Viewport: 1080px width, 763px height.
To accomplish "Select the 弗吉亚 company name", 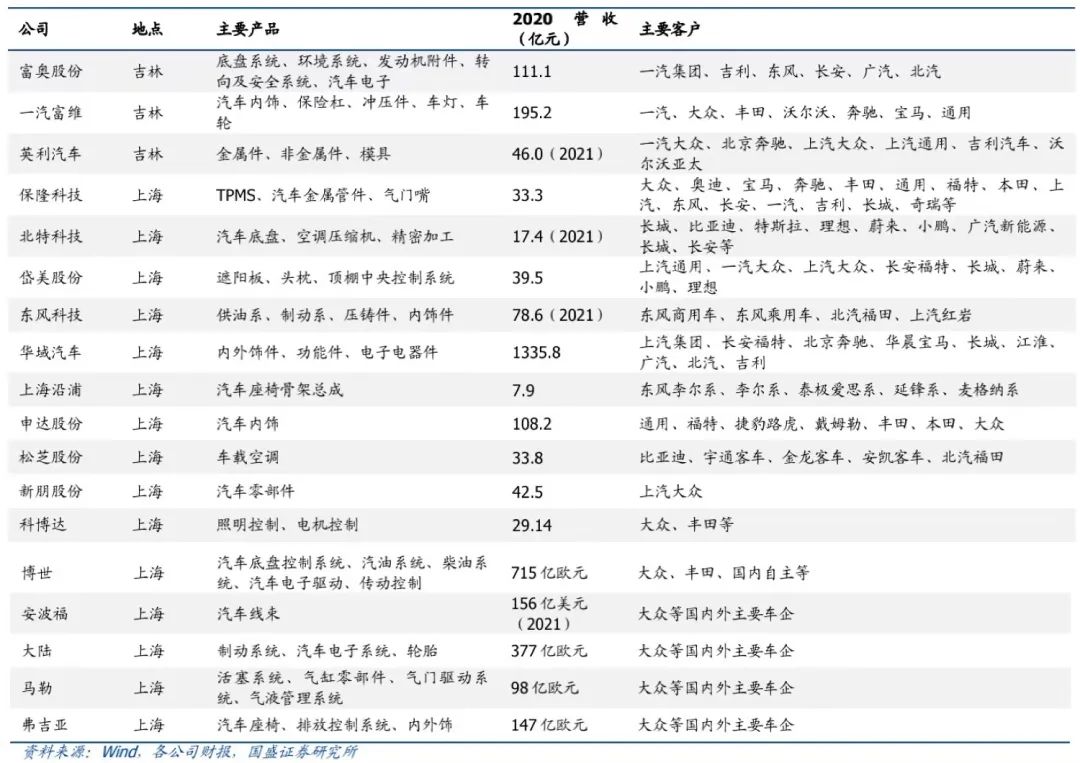I will pos(43,724).
